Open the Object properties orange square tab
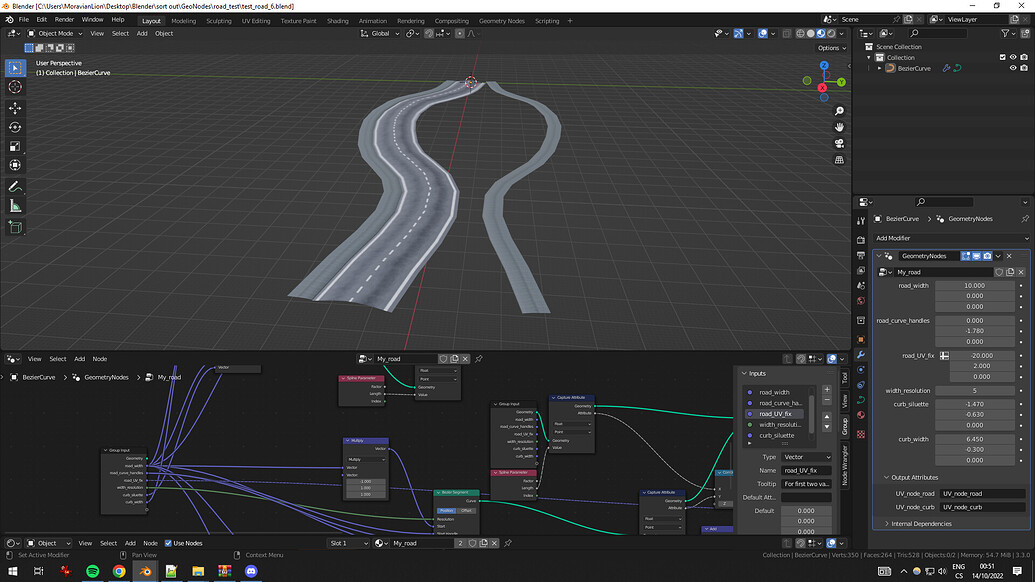 point(861,339)
